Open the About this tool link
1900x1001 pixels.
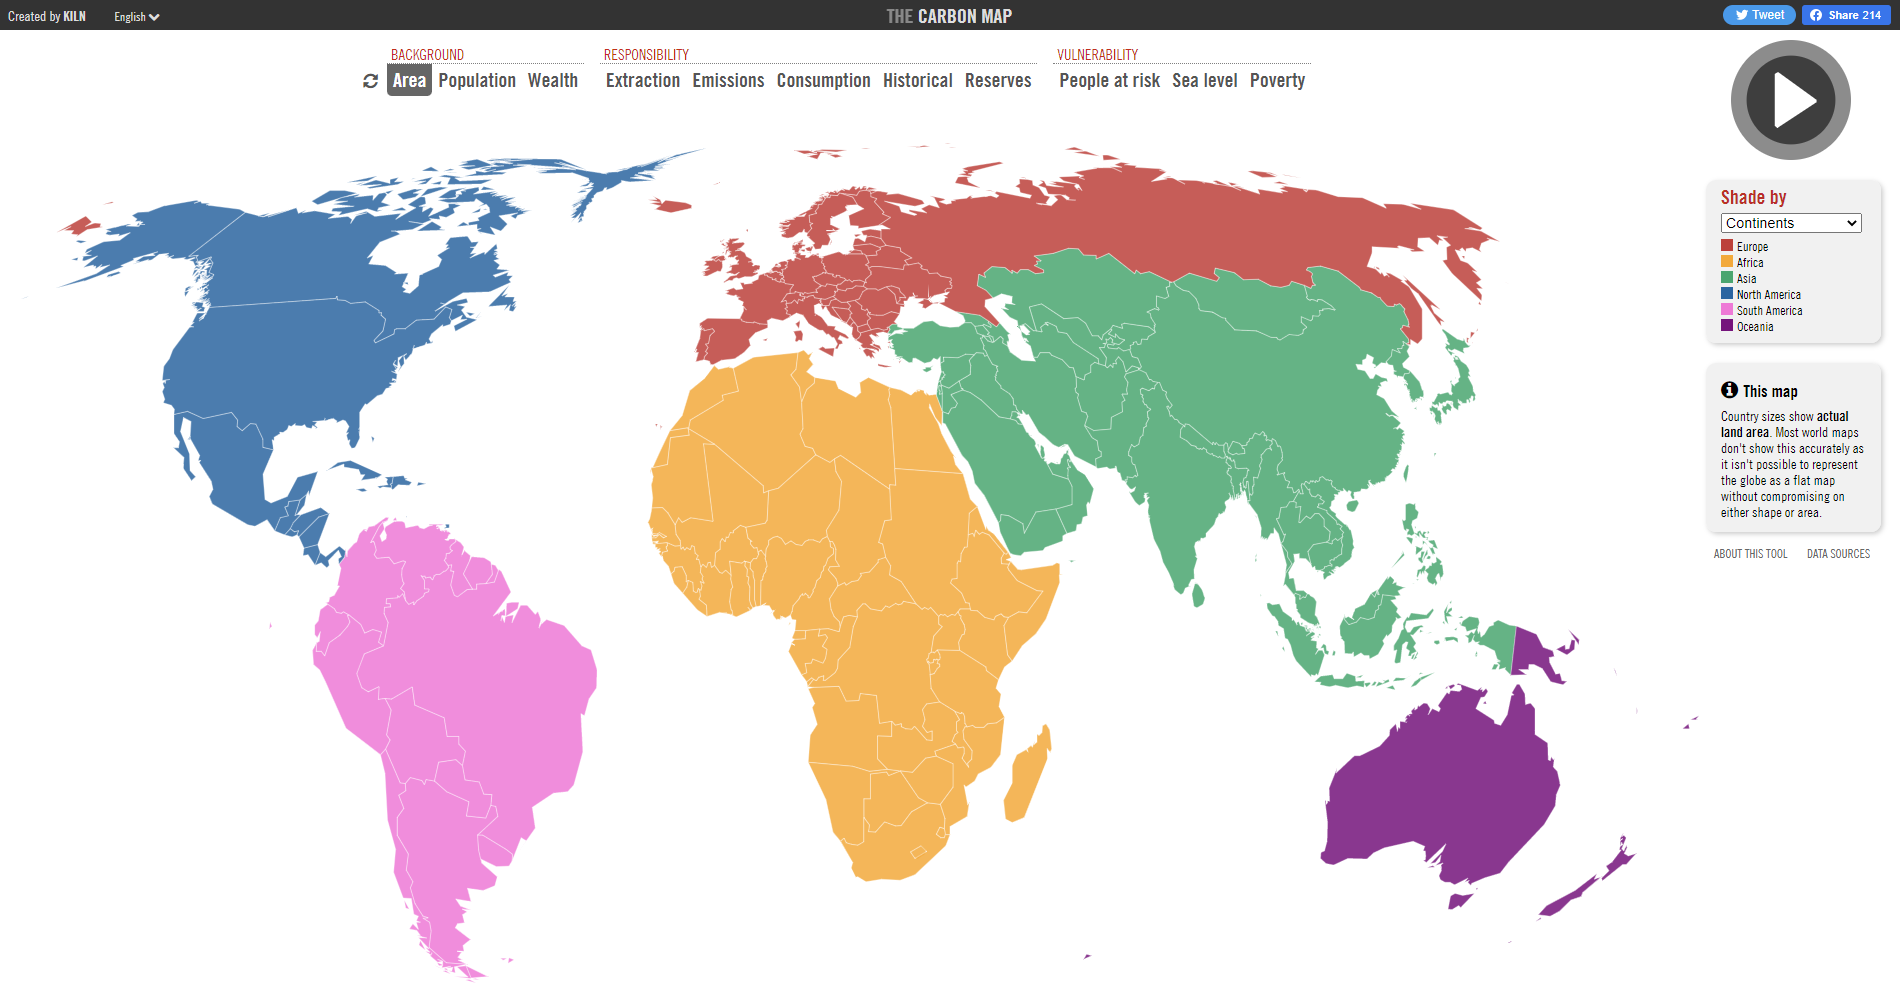click(1751, 554)
